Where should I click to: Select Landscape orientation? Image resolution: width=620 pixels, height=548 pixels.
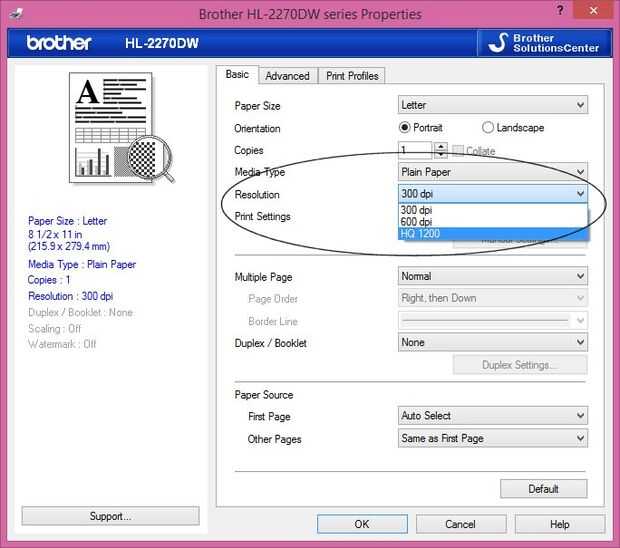[x=513, y=128]
